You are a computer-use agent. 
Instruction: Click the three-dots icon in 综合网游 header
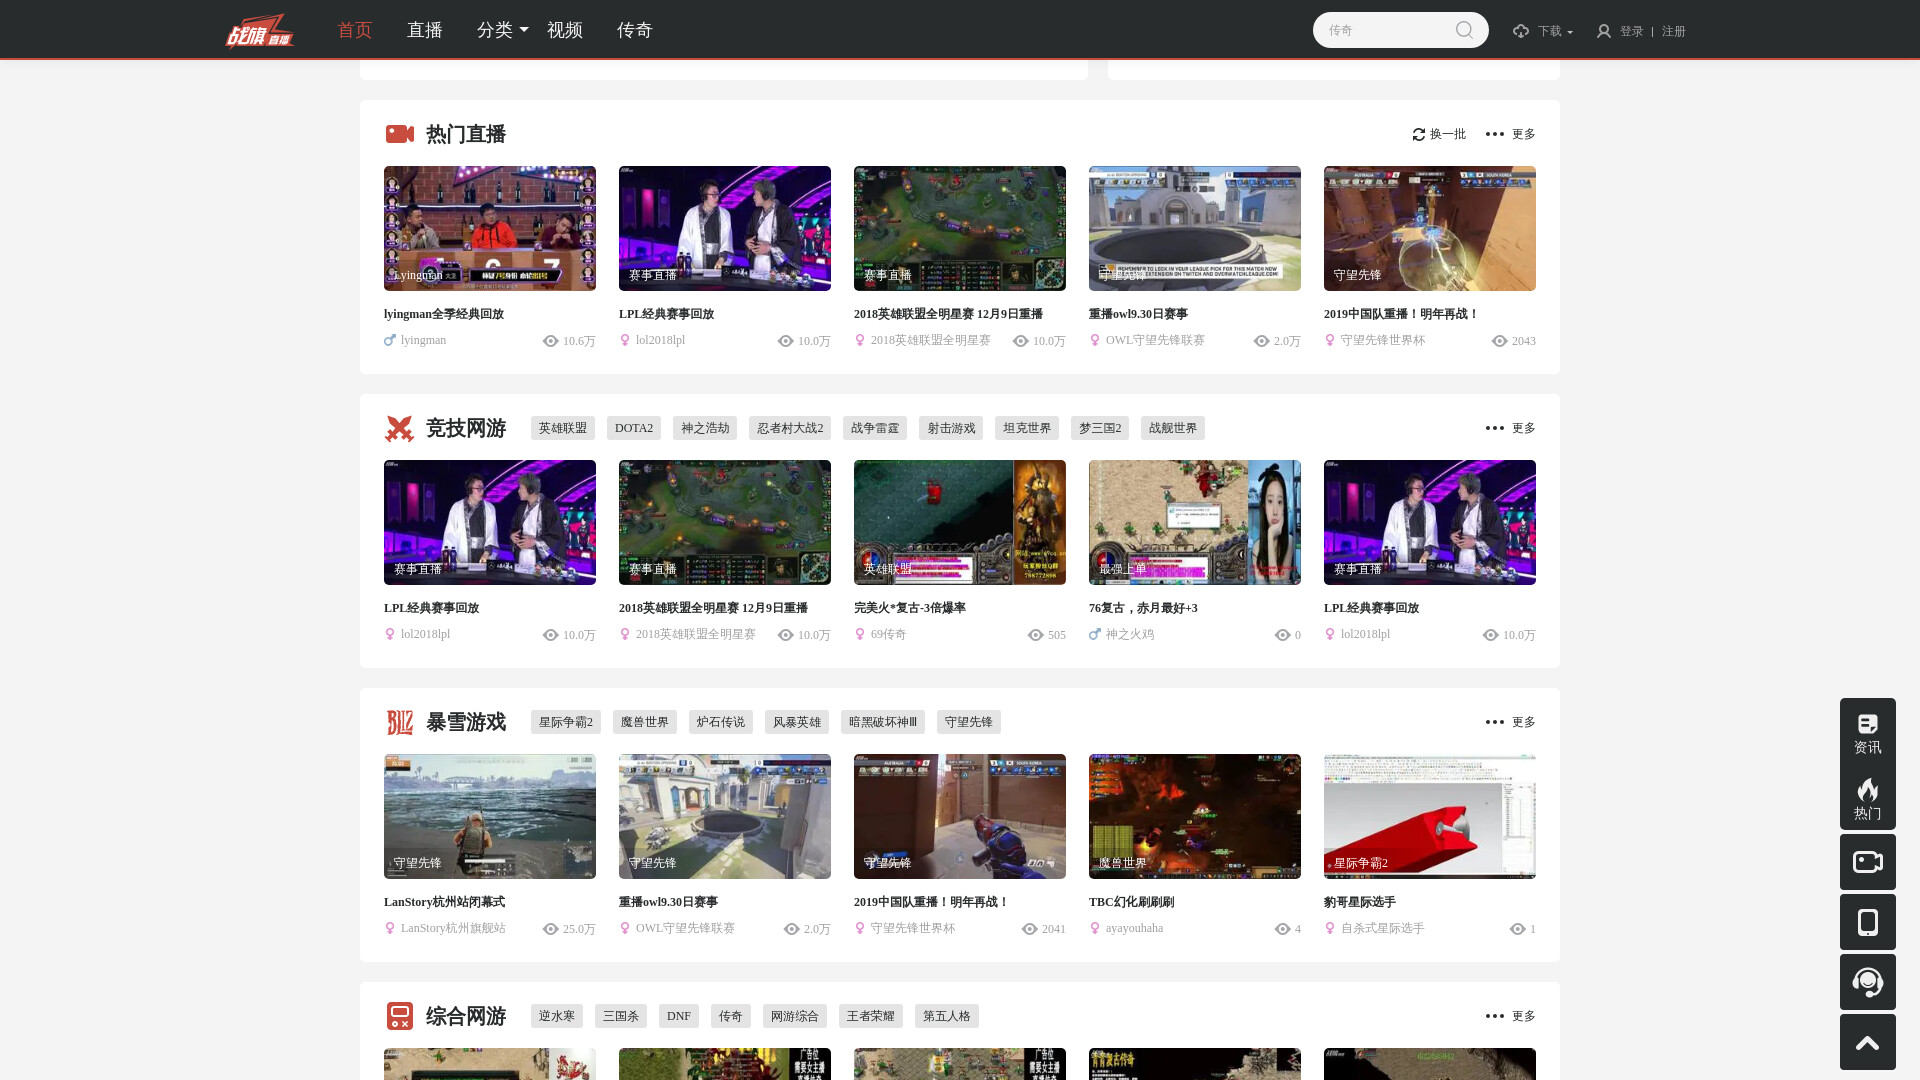1495,1016
